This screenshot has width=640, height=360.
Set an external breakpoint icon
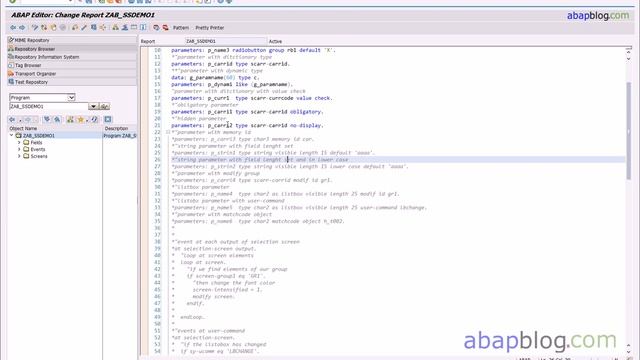tap(166, 27)
